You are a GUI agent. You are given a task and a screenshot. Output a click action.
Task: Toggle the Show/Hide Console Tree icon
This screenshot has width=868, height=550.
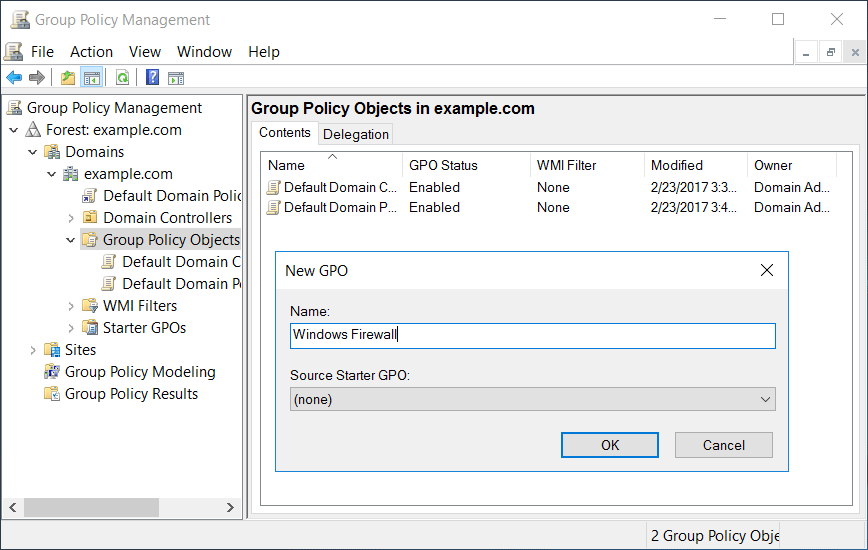click(92, 77)
